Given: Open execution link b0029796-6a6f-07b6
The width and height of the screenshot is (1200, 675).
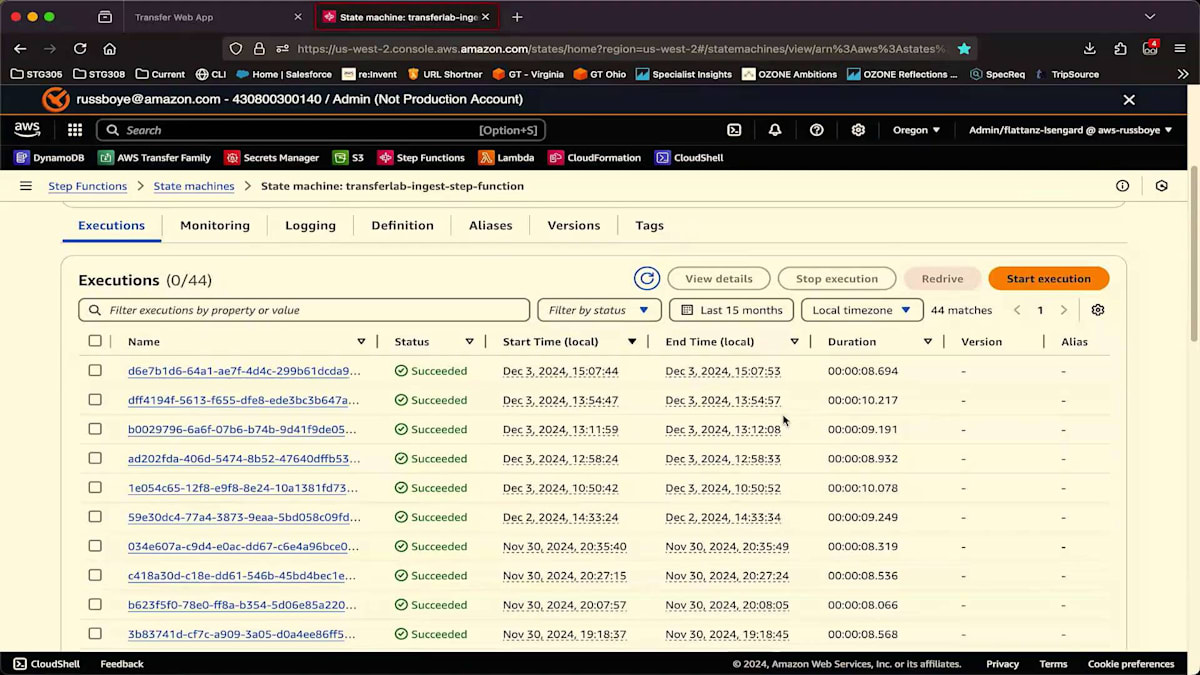Looking at the screenshot, I should (x=242, y=429).
